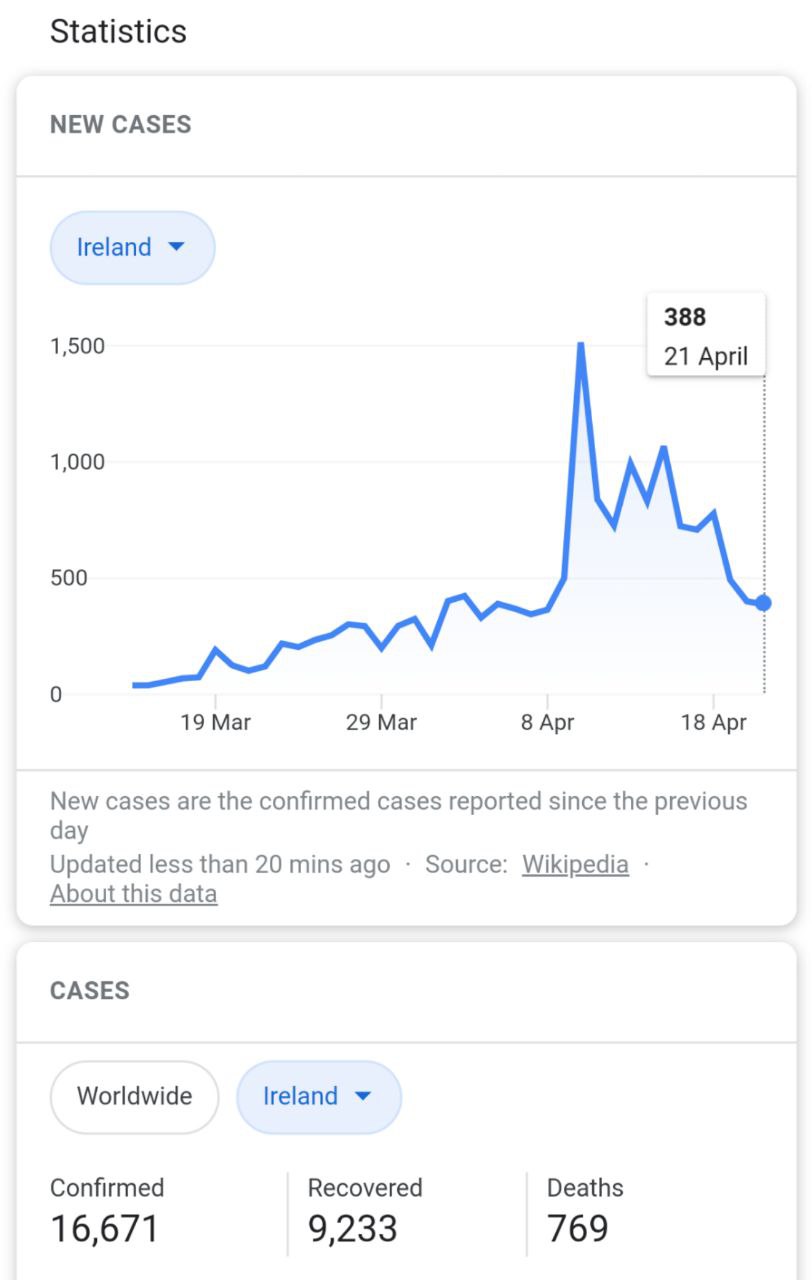
Task: Select the Worldwide chip
Action: pos(134,1097)
